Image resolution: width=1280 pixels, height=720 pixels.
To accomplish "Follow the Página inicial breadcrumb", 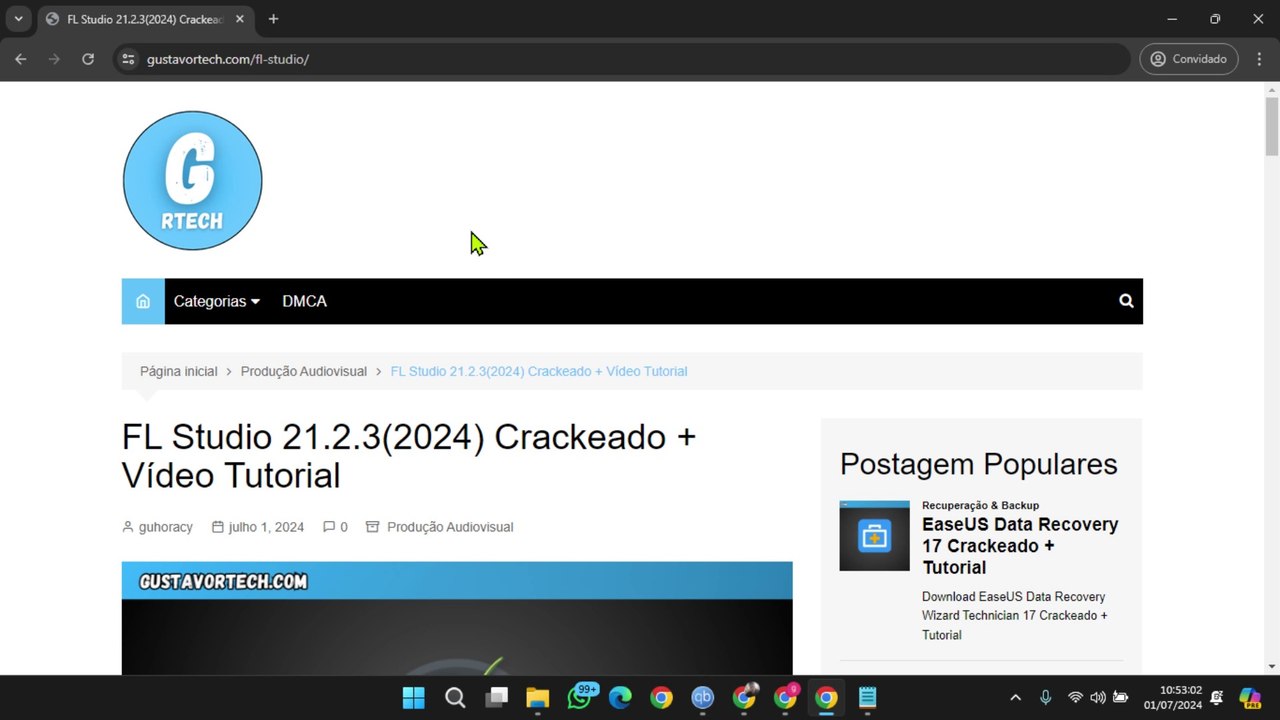I will 178,371.
